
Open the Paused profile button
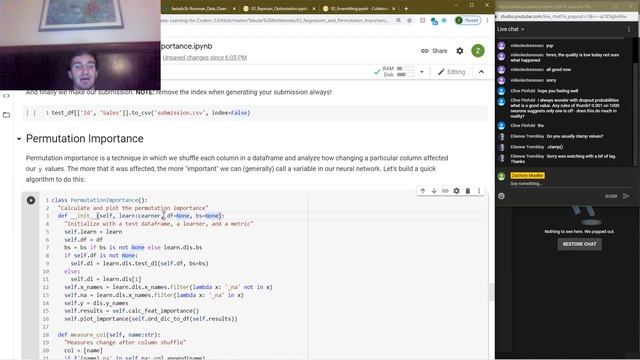pos(468,20)
